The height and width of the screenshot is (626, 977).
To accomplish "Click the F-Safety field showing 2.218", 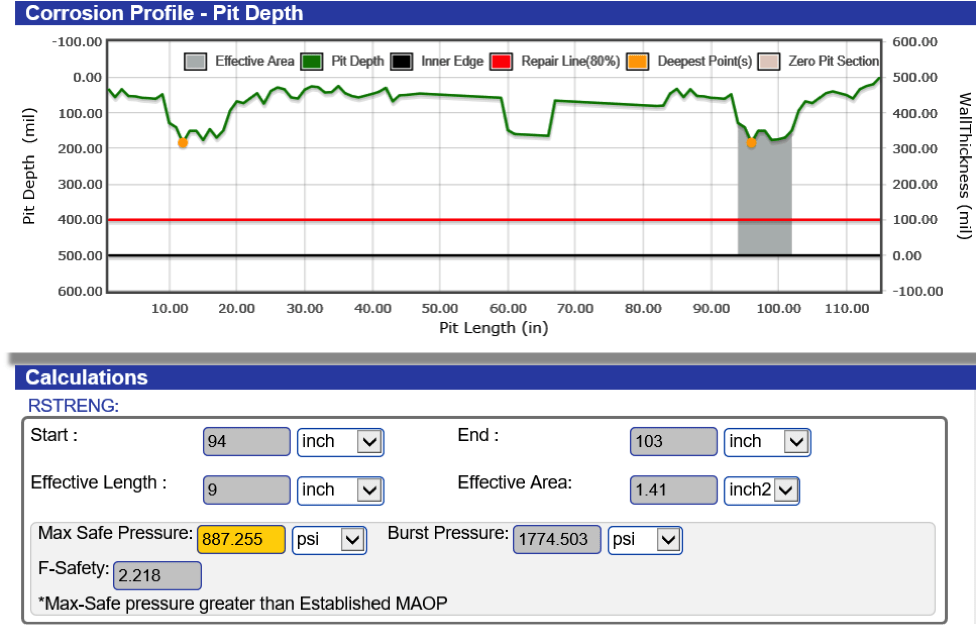I will pyautogui.click(x=157, y=576).
